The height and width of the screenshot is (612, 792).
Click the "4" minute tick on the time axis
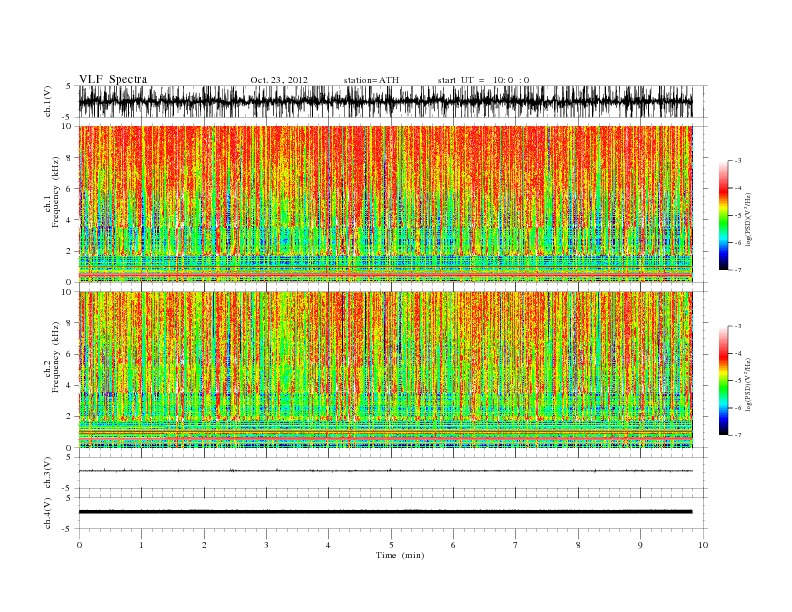[328, 545]
